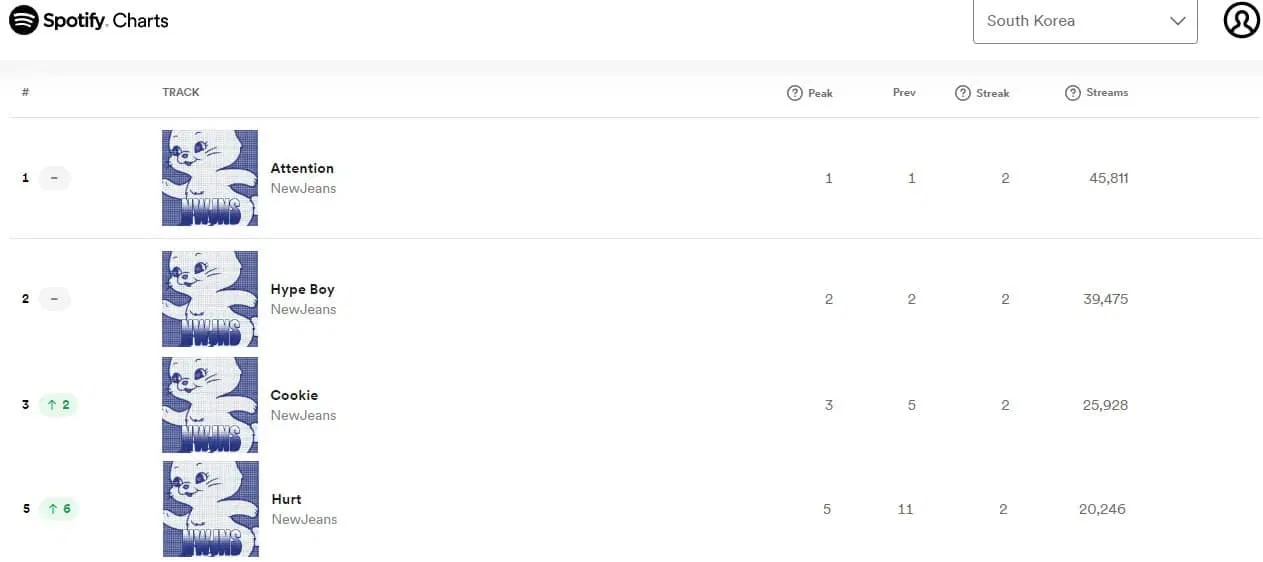Click the Charts text in header
The image size is (1263, 562).
(141, 20)
